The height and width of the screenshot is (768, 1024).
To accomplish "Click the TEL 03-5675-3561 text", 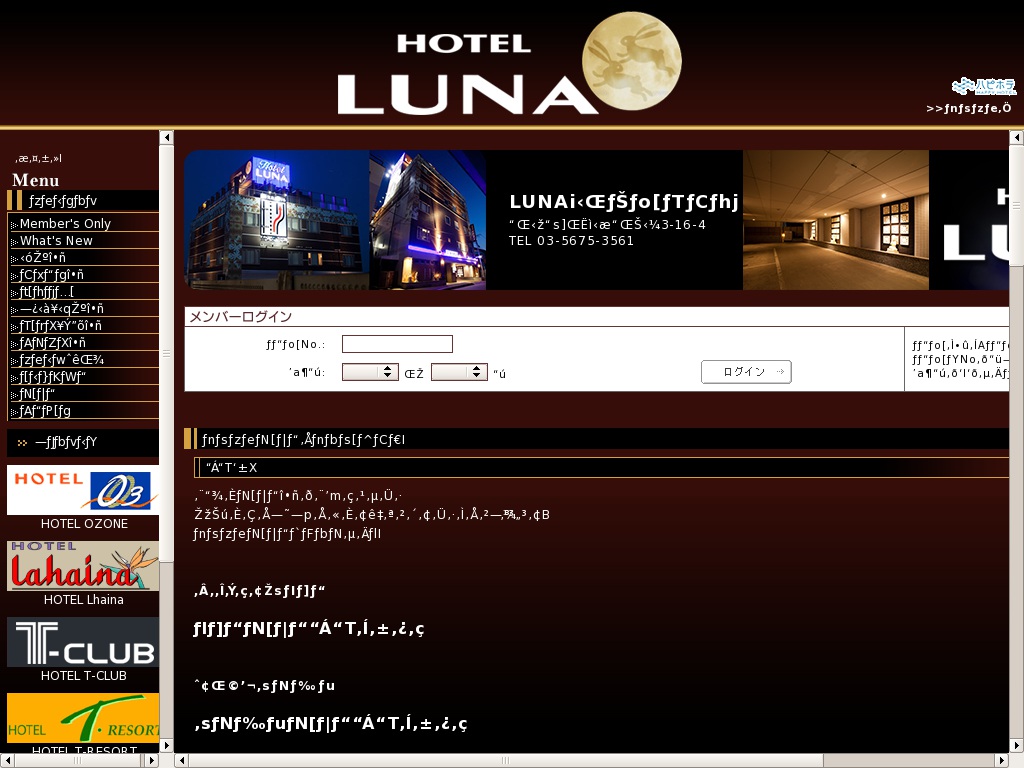I will [571, 240].
